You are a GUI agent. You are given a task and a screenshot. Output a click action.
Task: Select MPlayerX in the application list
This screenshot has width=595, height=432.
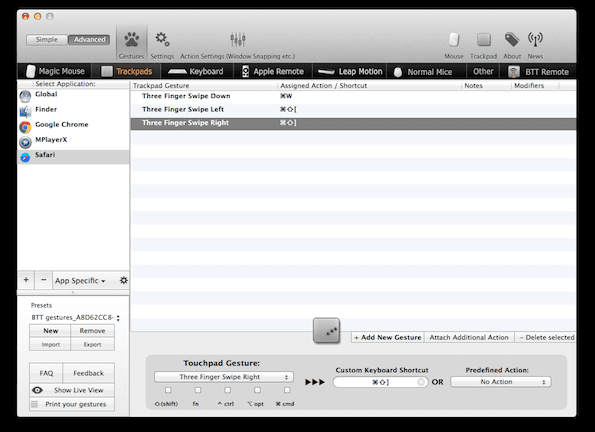coord(73,141)
